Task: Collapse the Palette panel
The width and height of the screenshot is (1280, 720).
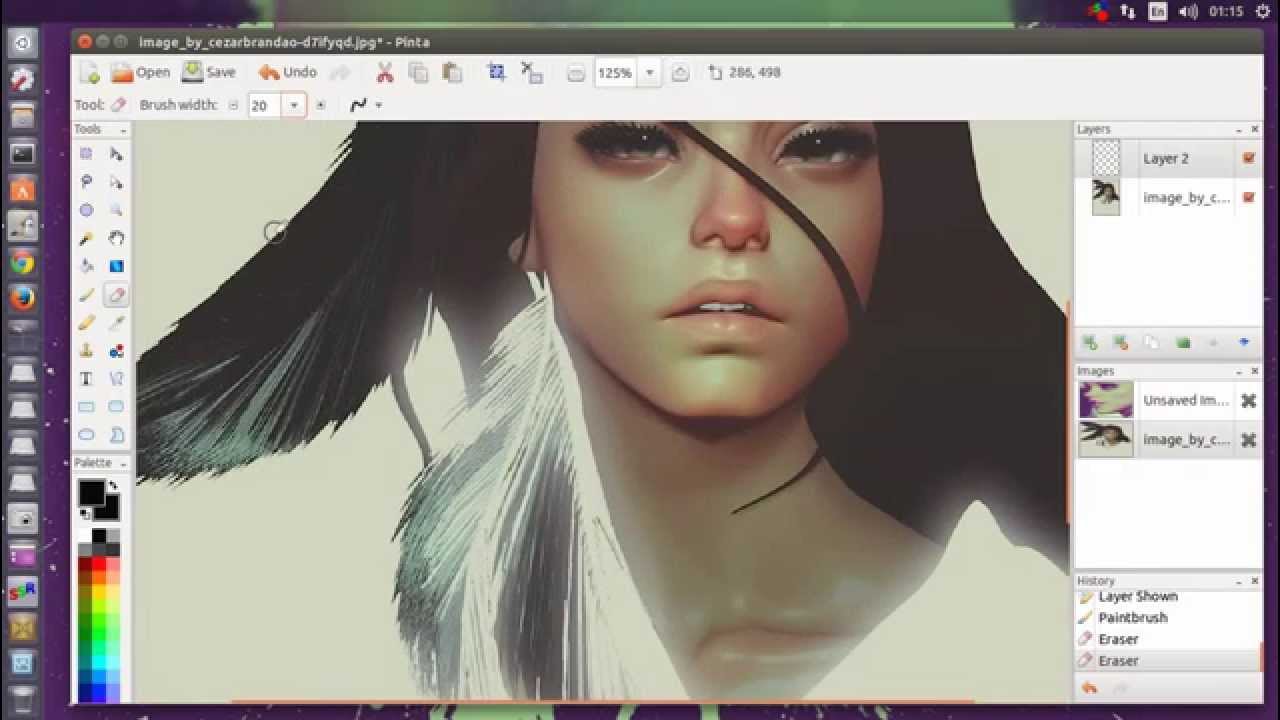Action: pyautogui.click(x=123, y=462)
